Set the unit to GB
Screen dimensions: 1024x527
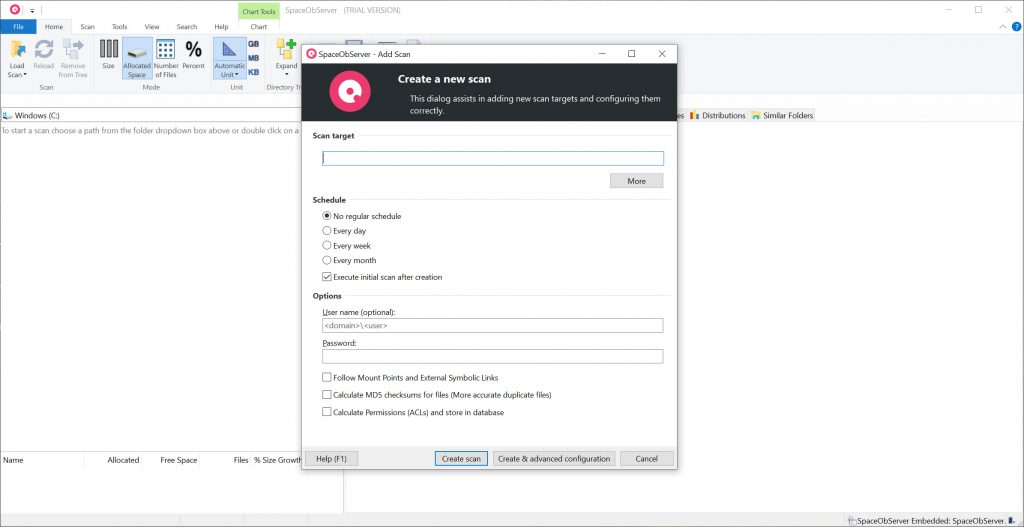tap(253, 44)
